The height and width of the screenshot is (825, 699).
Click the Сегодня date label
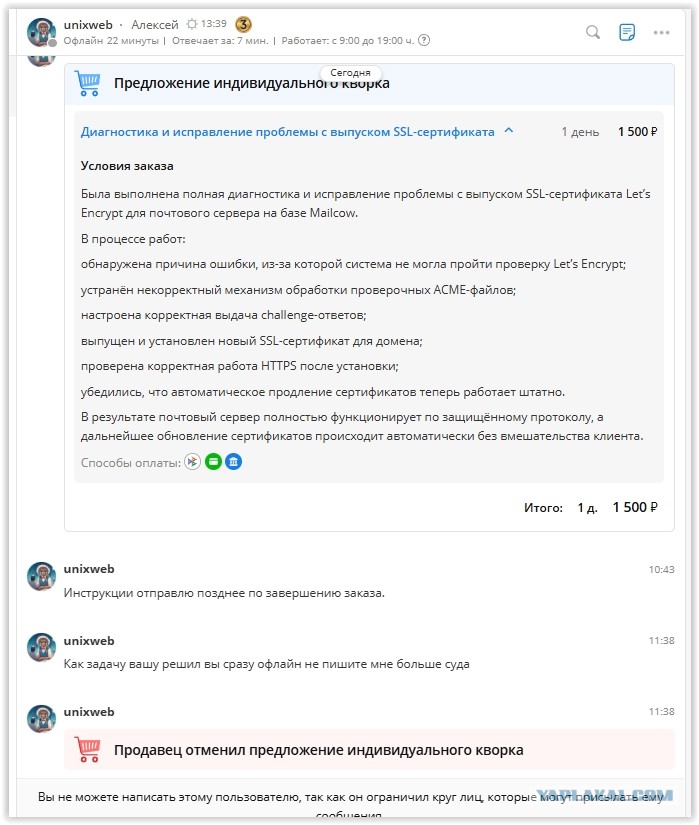tap(350, 73)
